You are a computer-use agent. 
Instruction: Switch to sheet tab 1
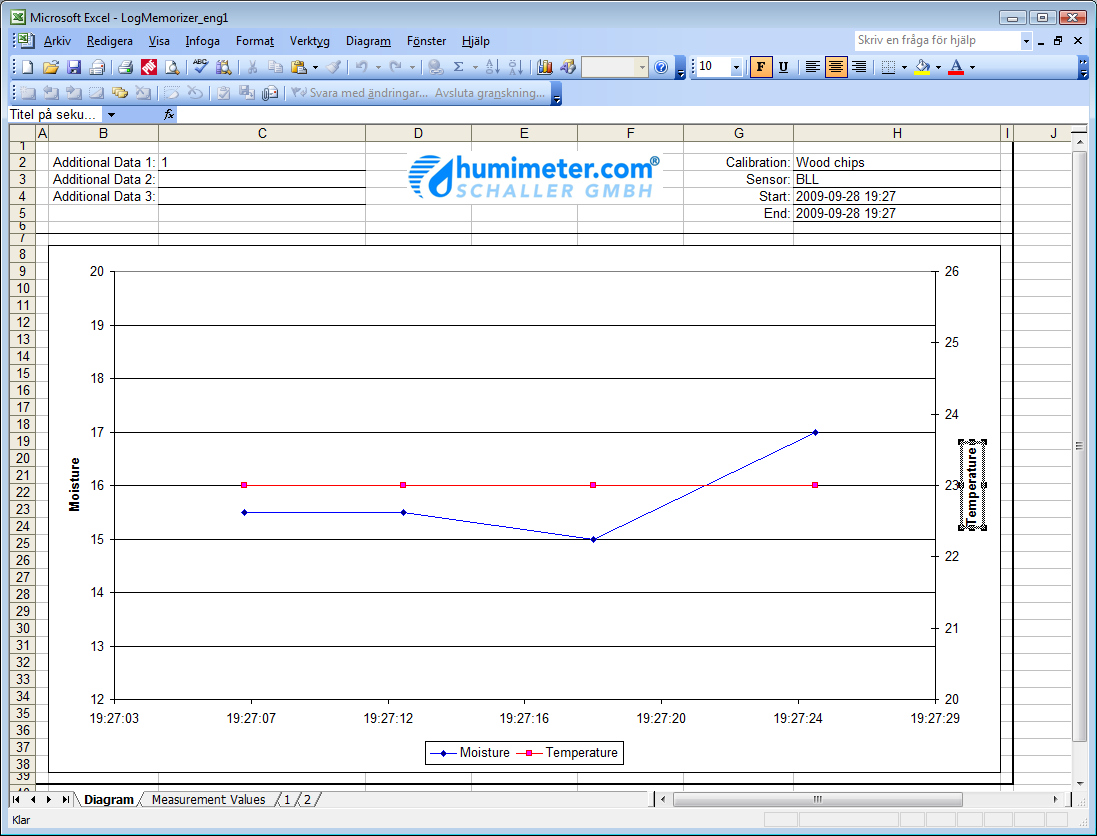(x=287, y=800)
